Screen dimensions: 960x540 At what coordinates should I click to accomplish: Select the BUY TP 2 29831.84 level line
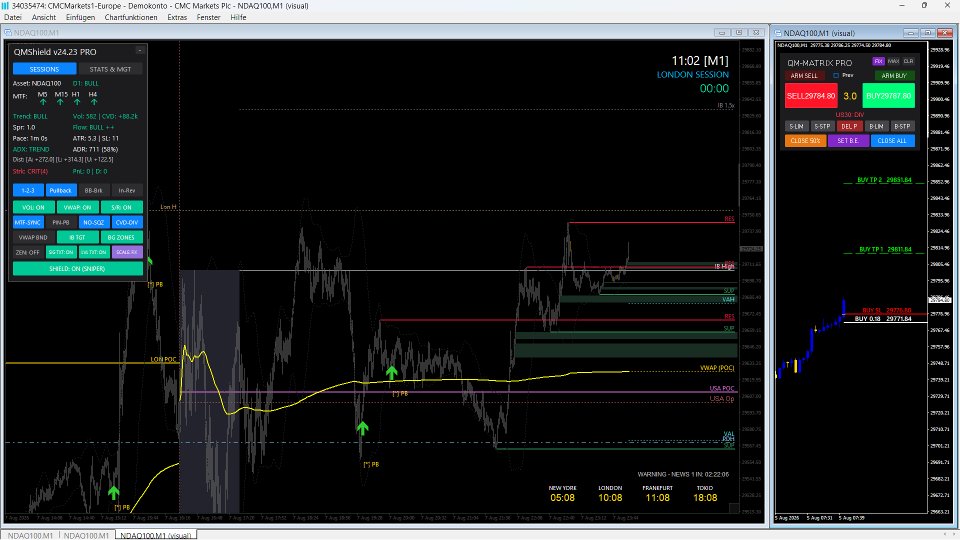(x=884, y=180)
